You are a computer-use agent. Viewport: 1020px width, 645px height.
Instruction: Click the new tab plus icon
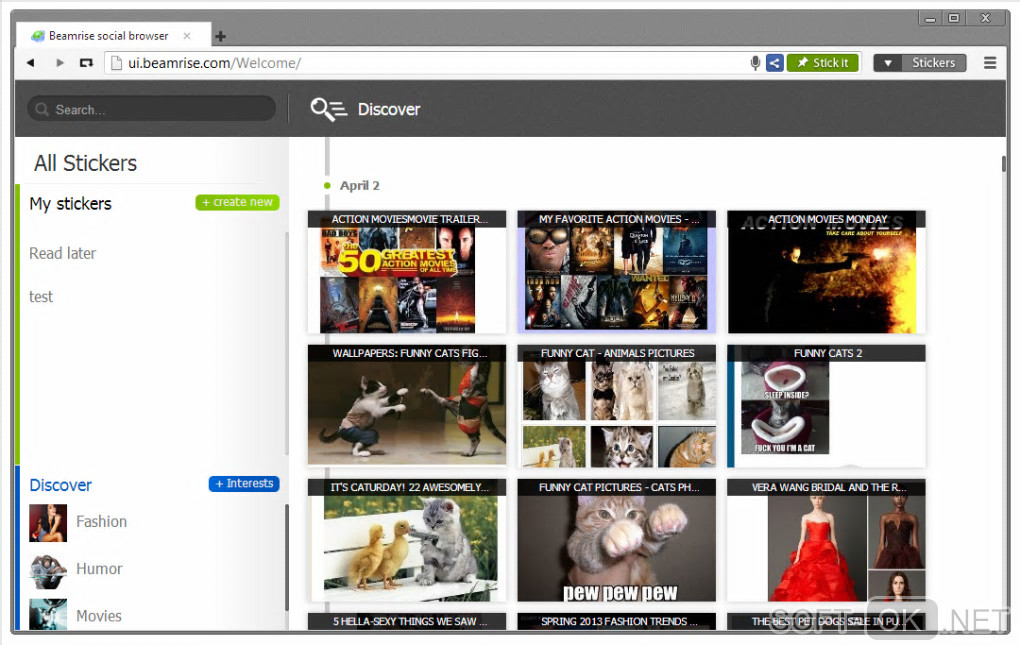point(221,36)
